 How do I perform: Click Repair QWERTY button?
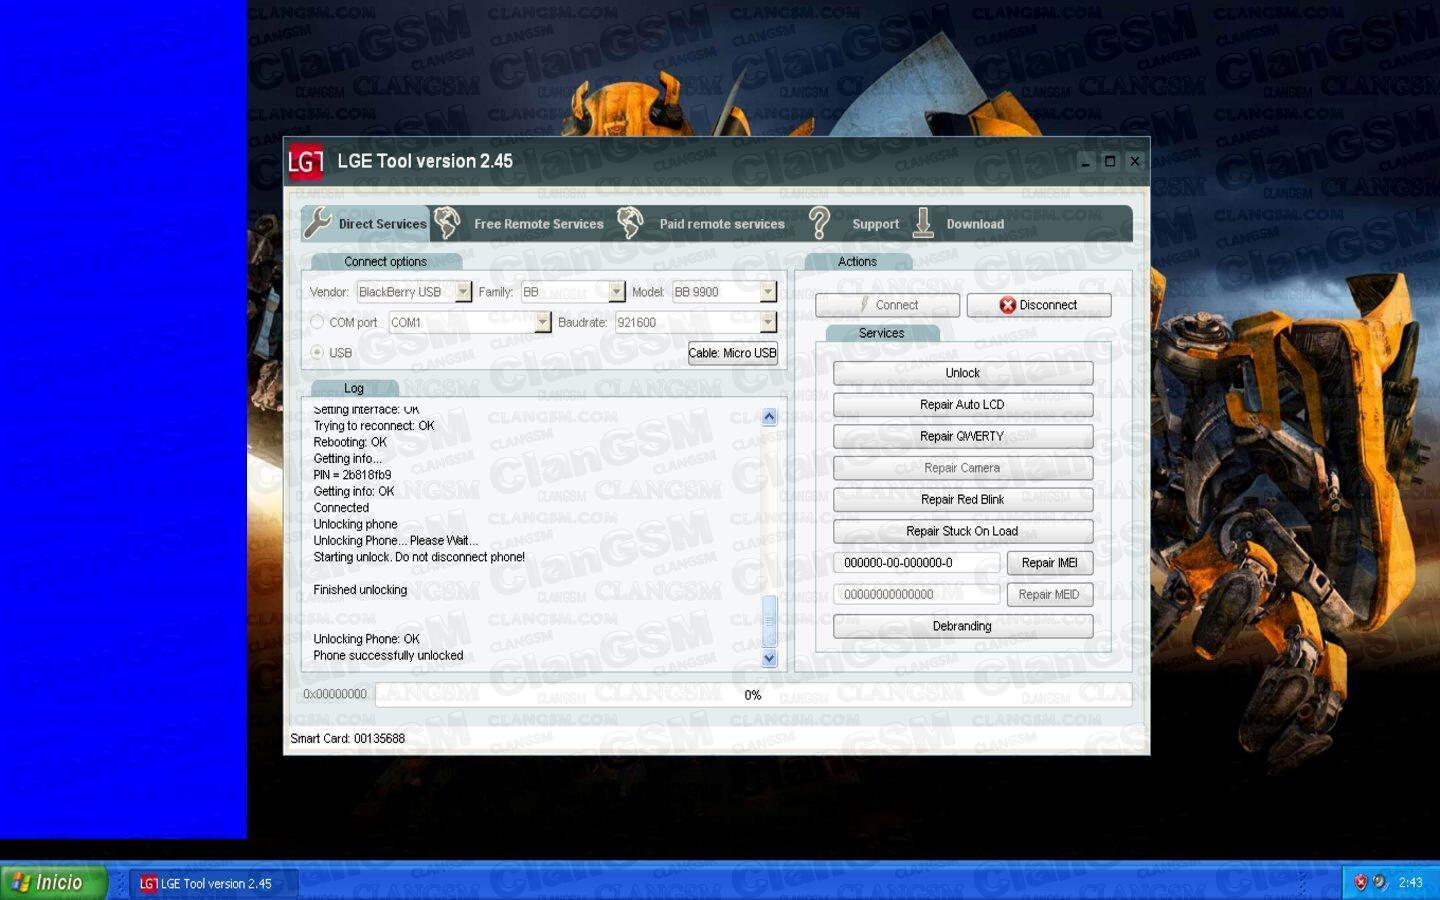click(963, 436)
